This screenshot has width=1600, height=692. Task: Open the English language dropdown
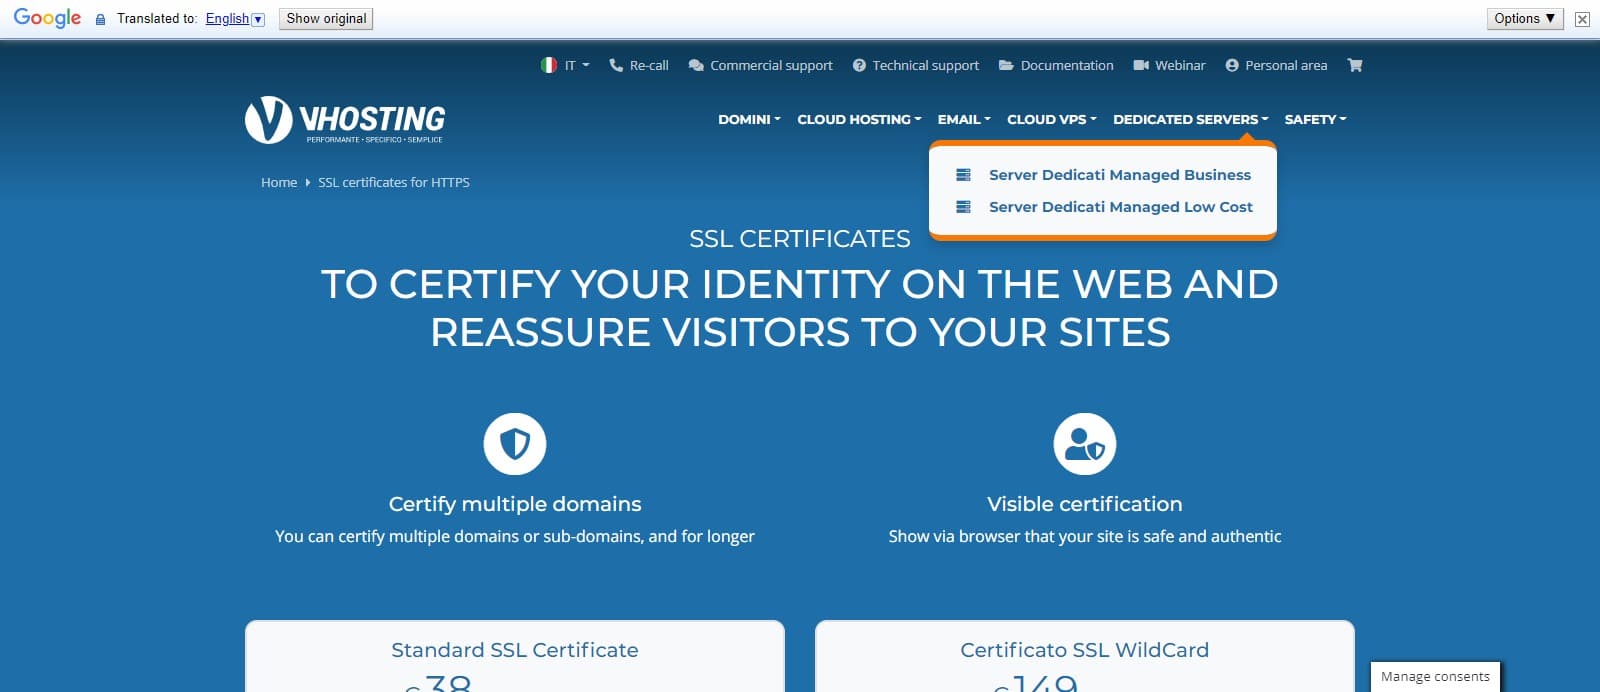pos(235,19)
